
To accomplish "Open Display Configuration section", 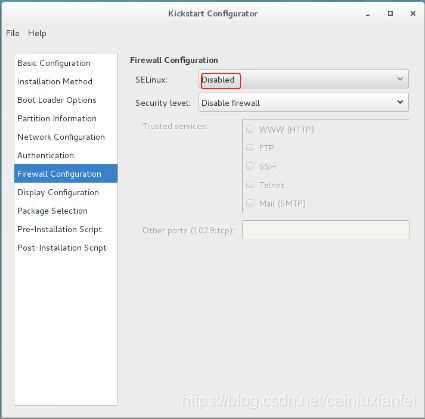I will click(x=66, y=192).
